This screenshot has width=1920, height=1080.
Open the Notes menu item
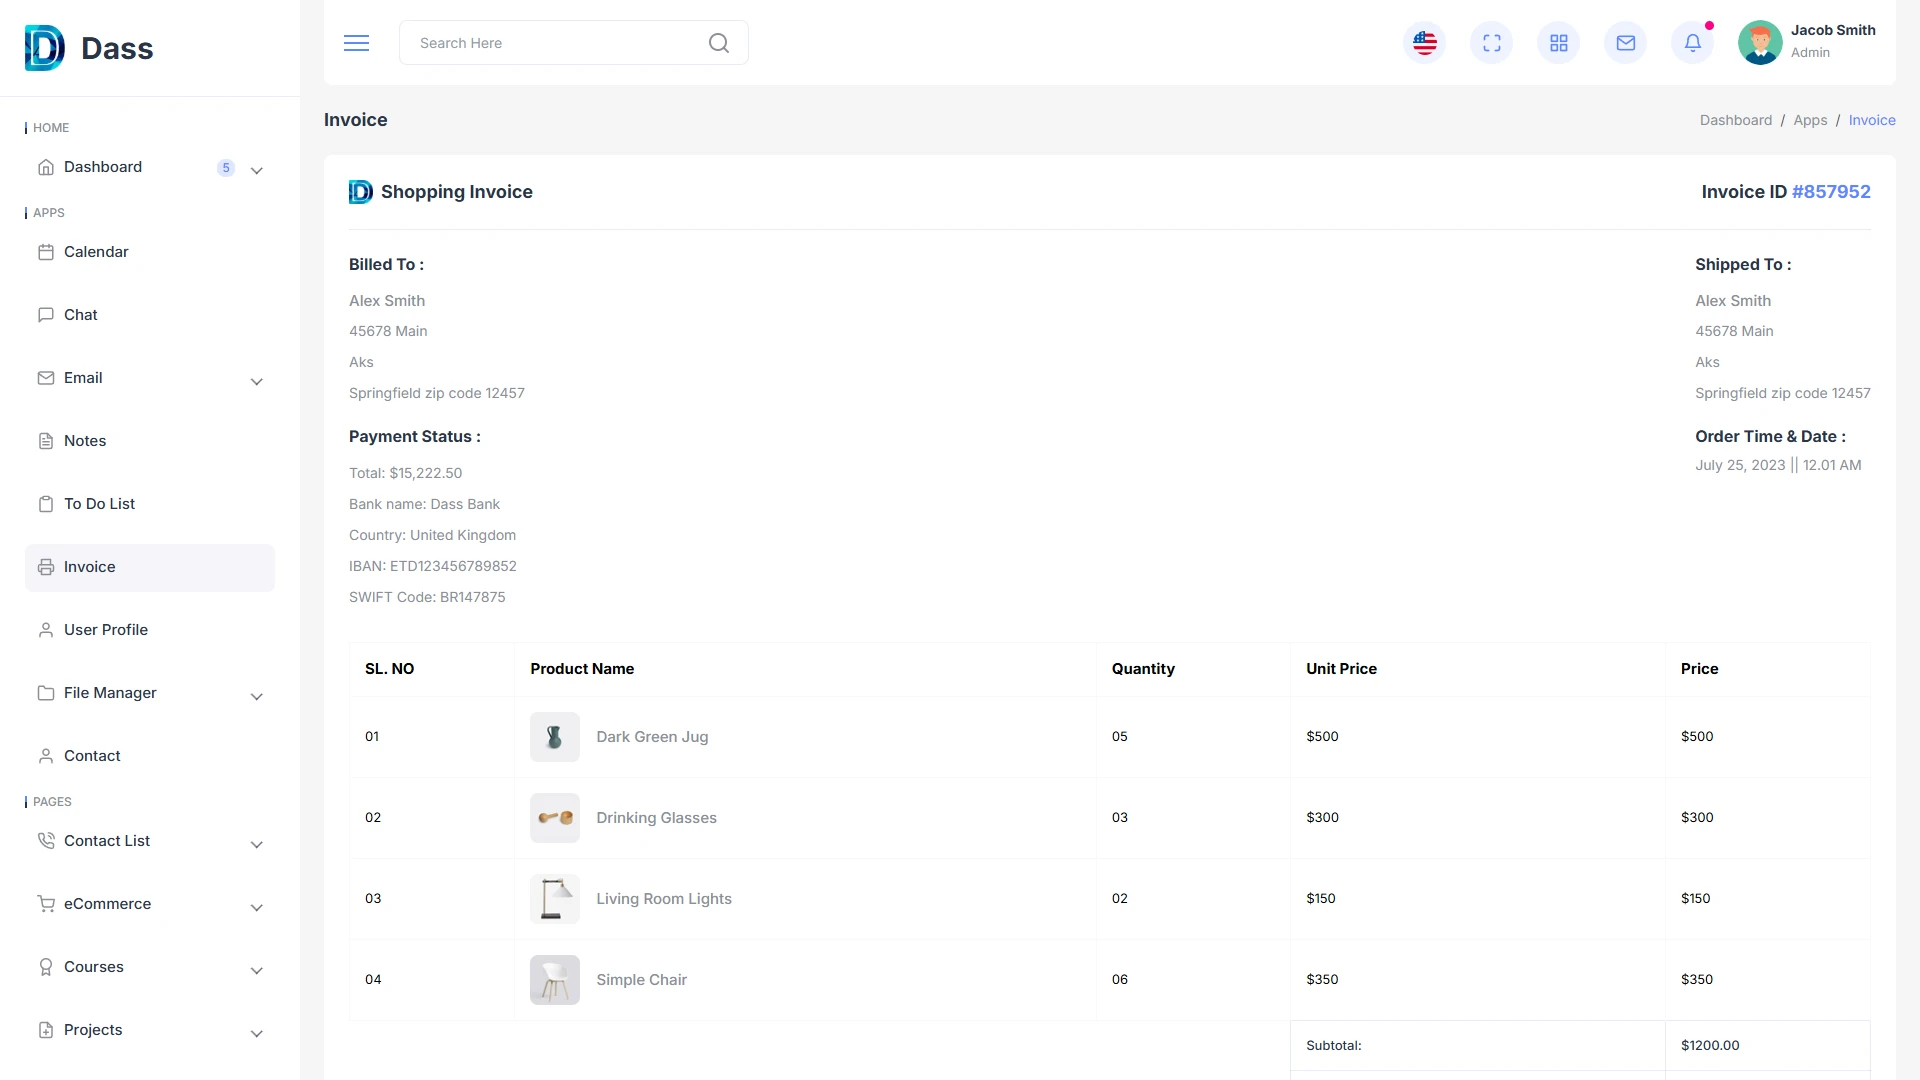[150, 441]
